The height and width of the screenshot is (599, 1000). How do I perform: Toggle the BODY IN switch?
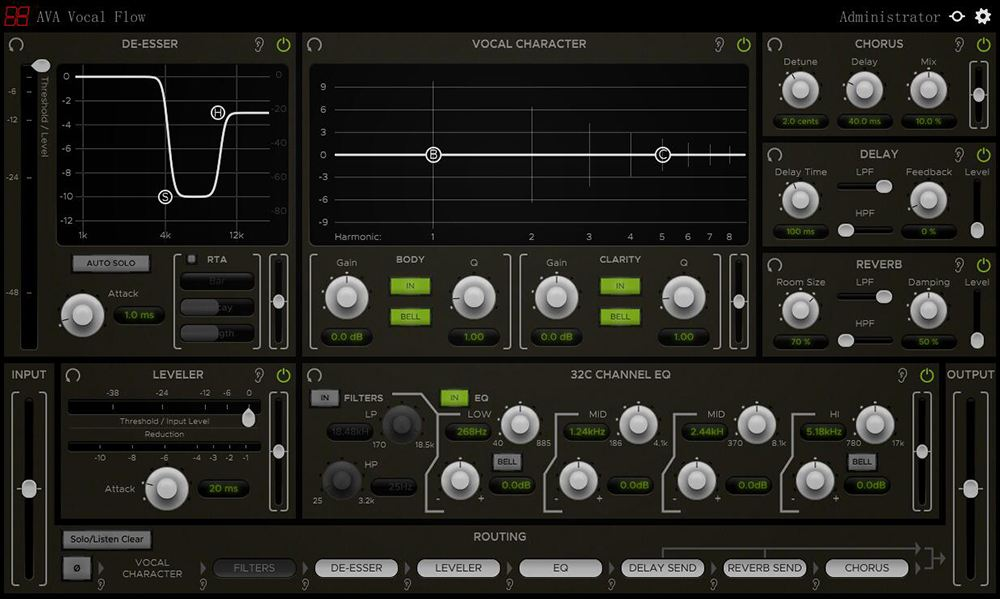click(410, 286)
